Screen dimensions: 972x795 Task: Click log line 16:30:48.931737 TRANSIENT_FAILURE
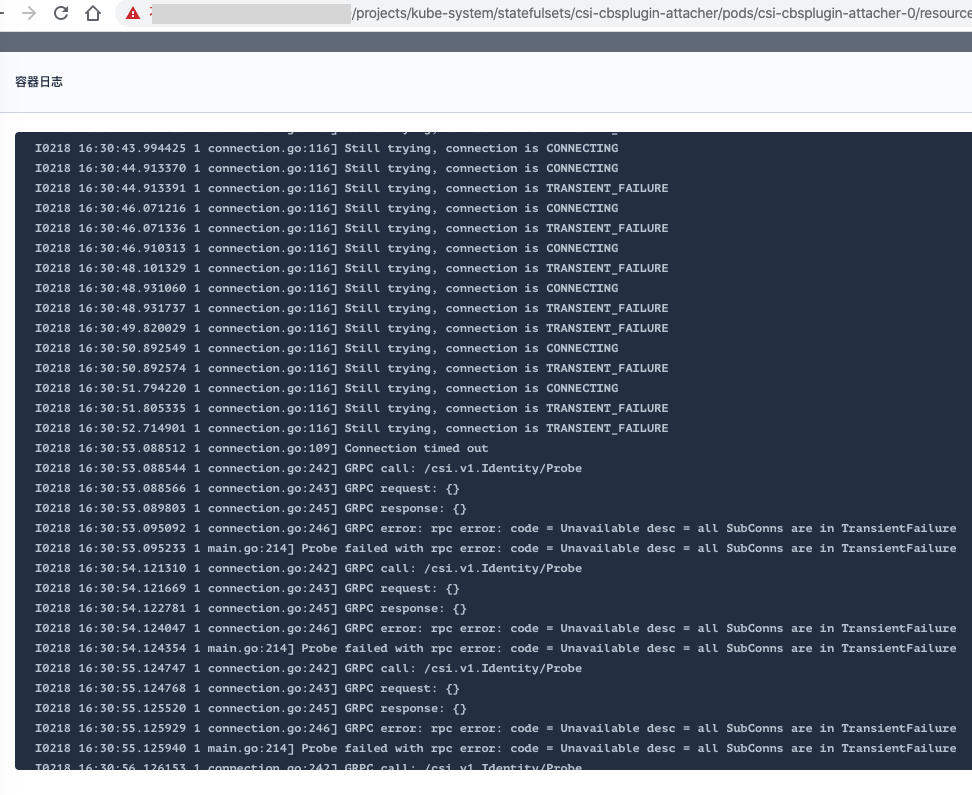point(351,308)
